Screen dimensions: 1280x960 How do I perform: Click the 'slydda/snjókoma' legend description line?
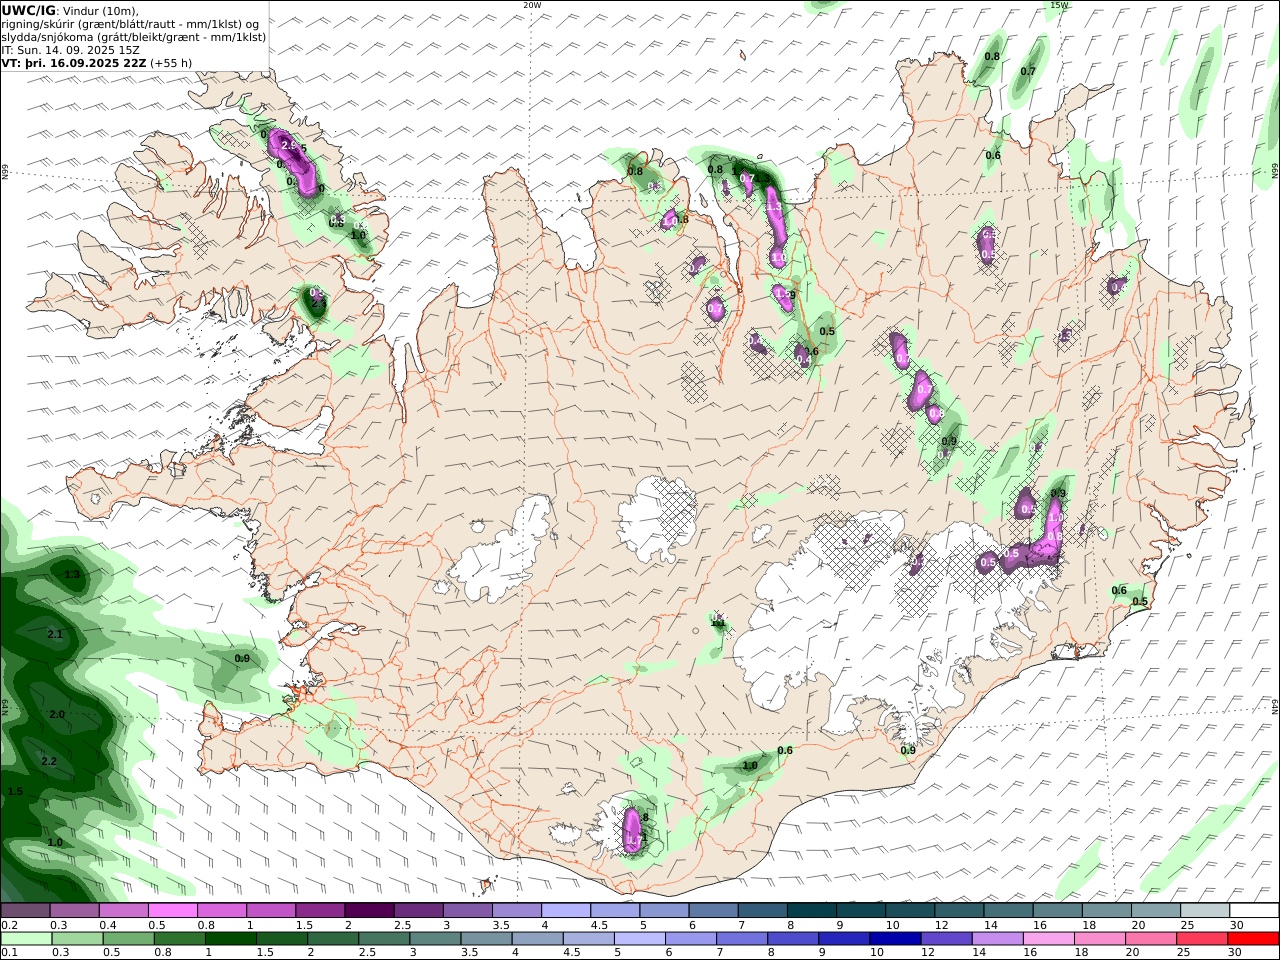tap(134, 37)
